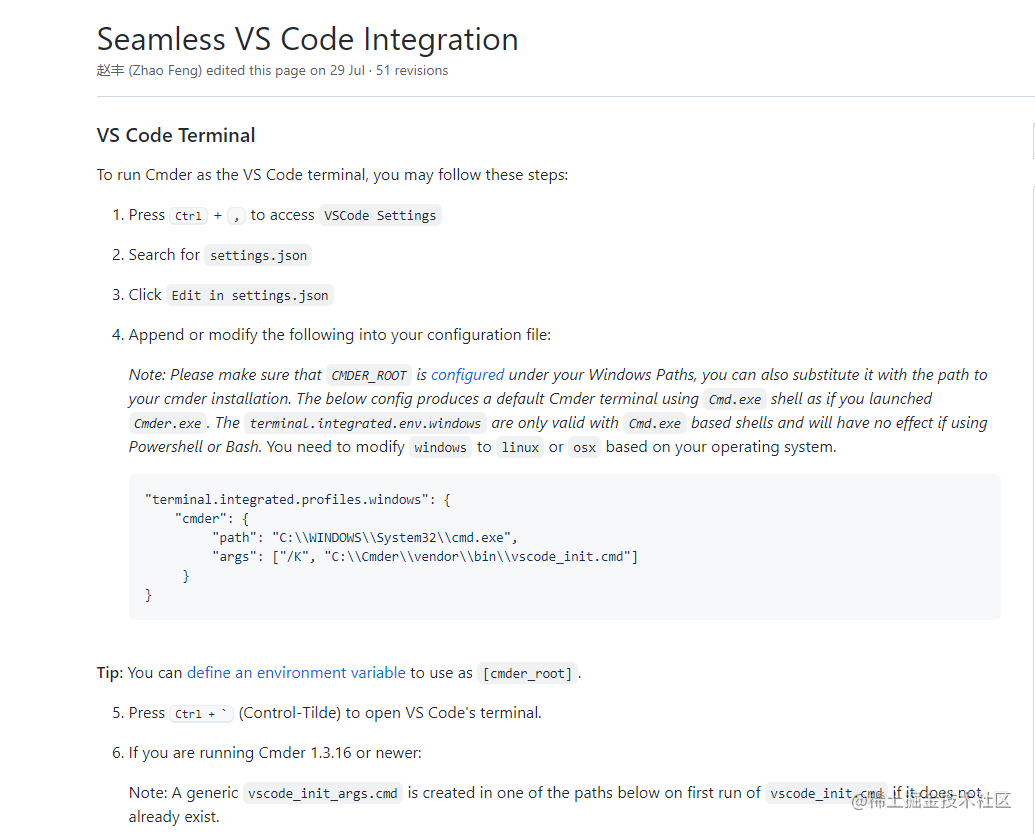
Task: View the 51 revisions history
Action: [x=412, y=70]
